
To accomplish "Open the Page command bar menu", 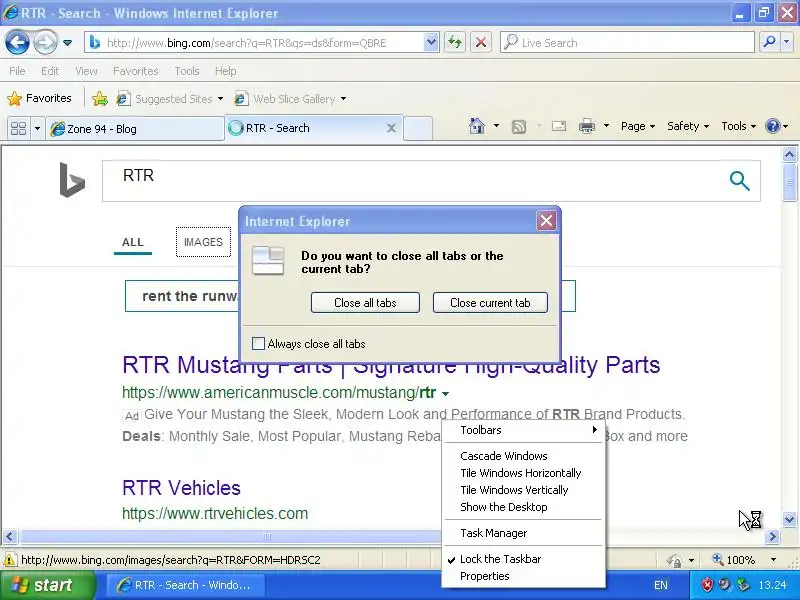I will 637,126.
